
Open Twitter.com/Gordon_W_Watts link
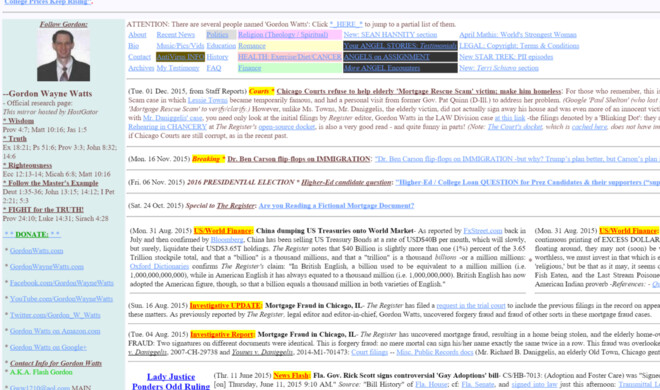[x=55, y=315]
